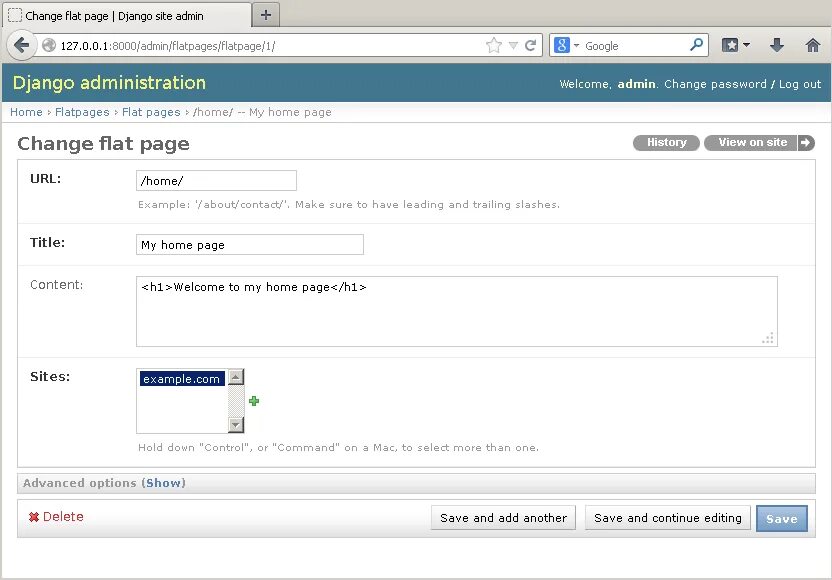Open the Google search engine selector

(566, 46)
